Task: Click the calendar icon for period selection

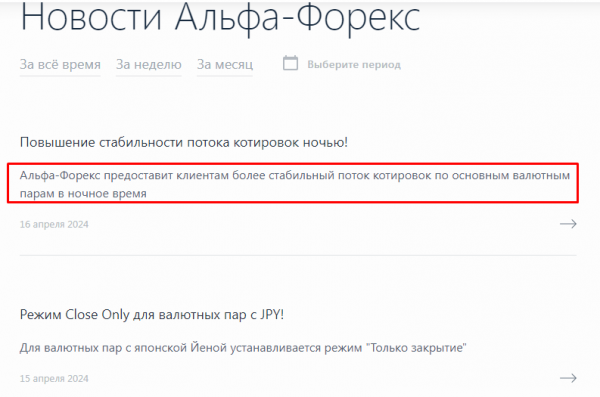Action: tap(290, 63)
